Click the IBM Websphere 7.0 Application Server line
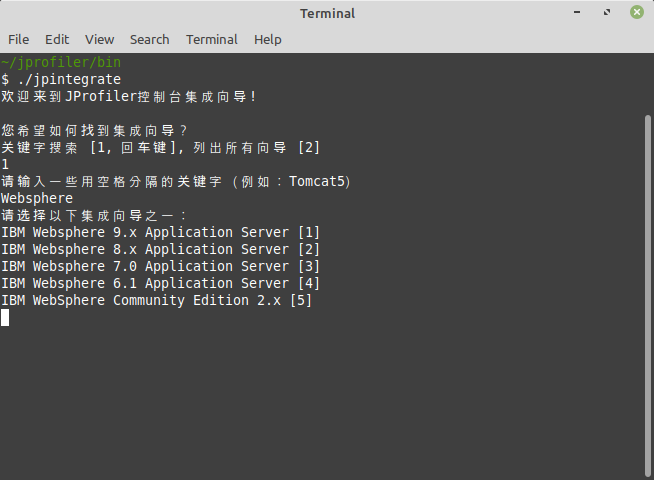 tap(160, 266)
